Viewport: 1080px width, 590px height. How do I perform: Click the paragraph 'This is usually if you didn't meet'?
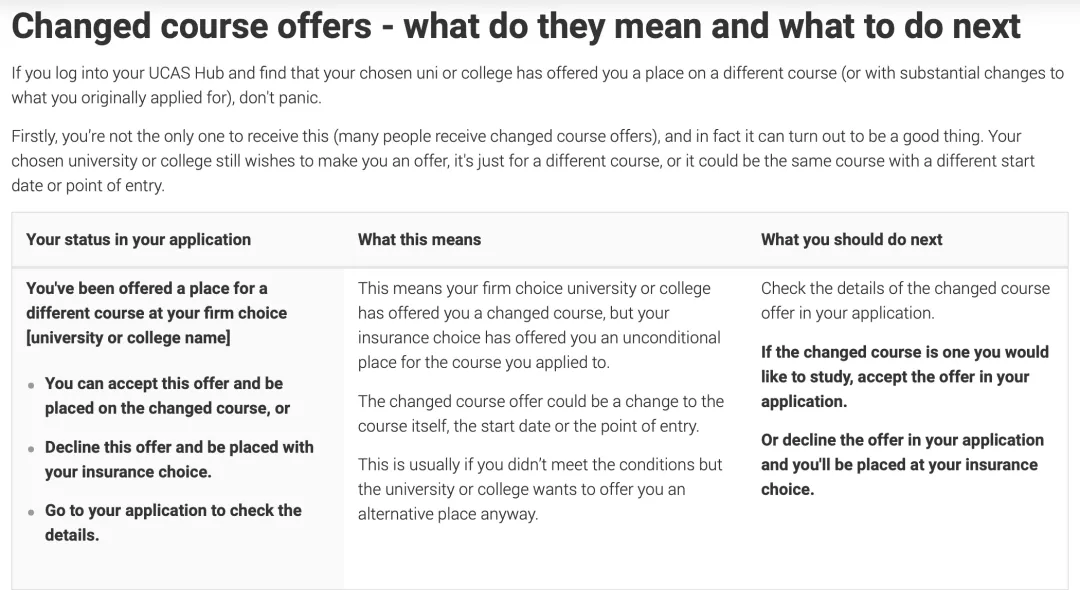click(540, 489)
